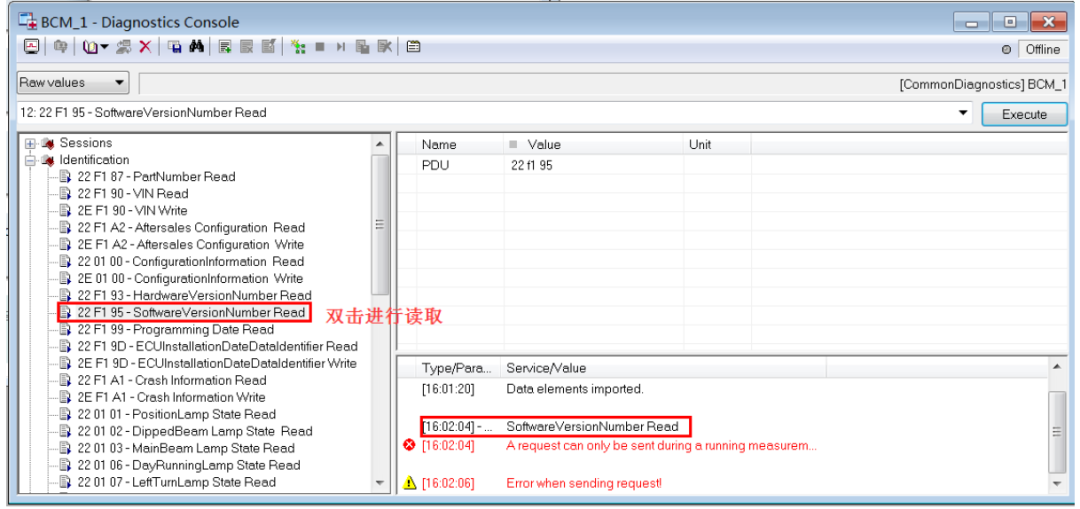Collapse the Identification tree node
Screen dimensions: 1080x509
point(30,160)
